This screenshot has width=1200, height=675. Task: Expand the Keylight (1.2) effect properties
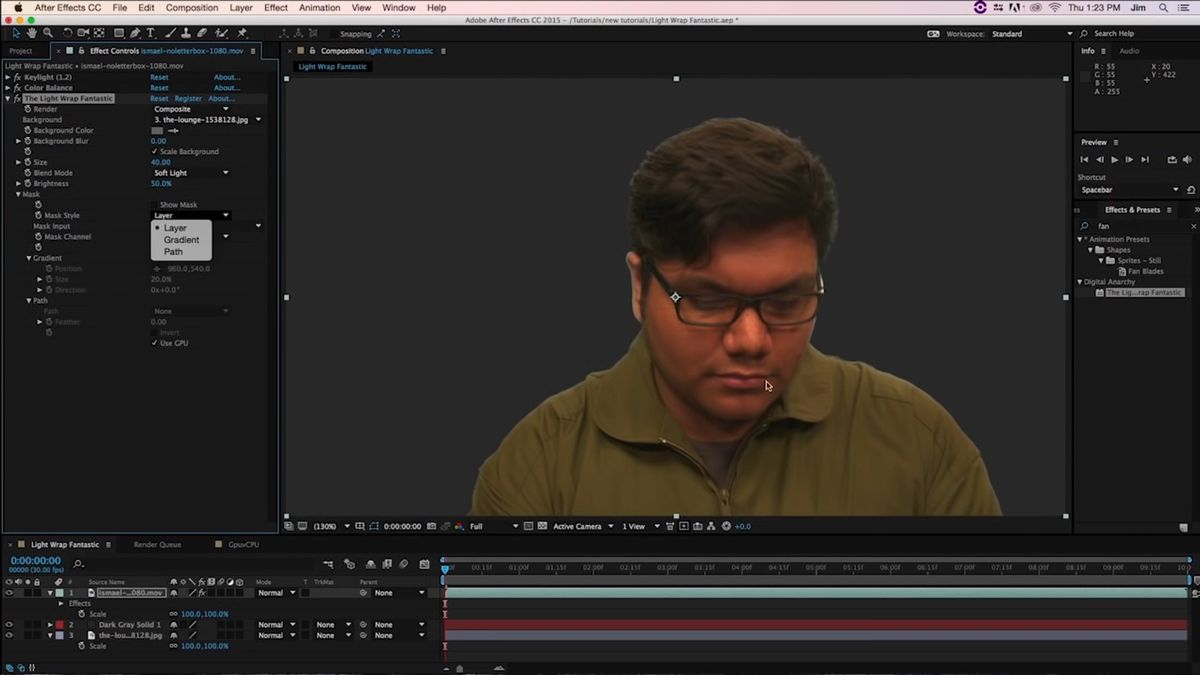point(8,77)
